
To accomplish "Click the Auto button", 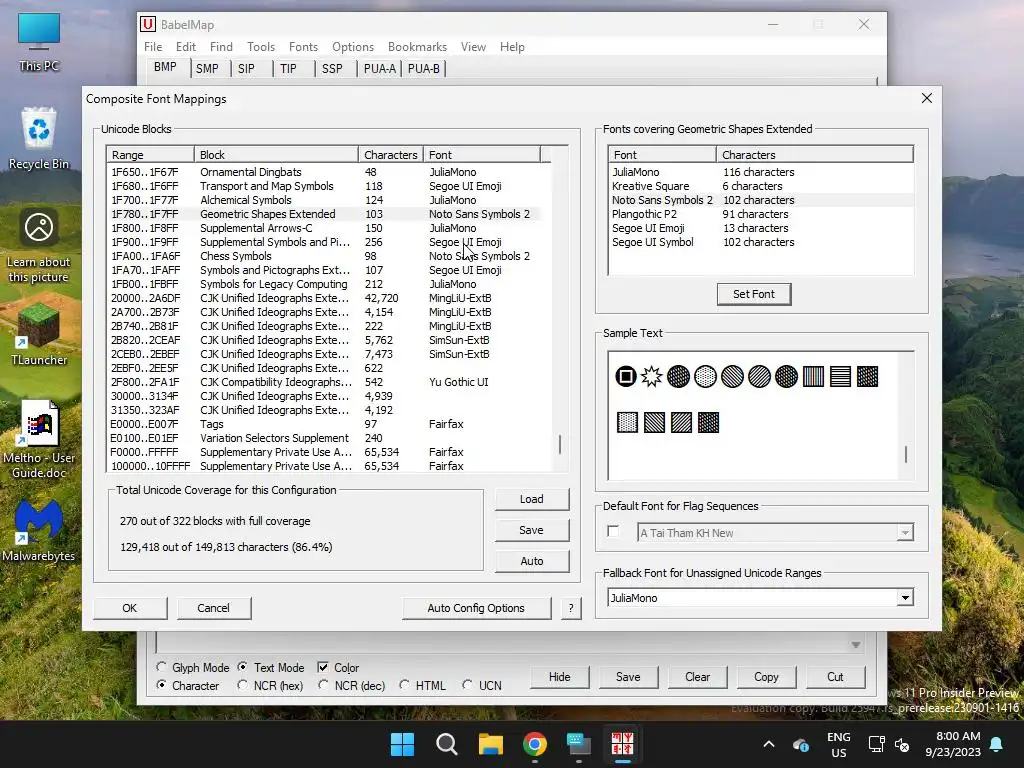I will pos(532,561).
